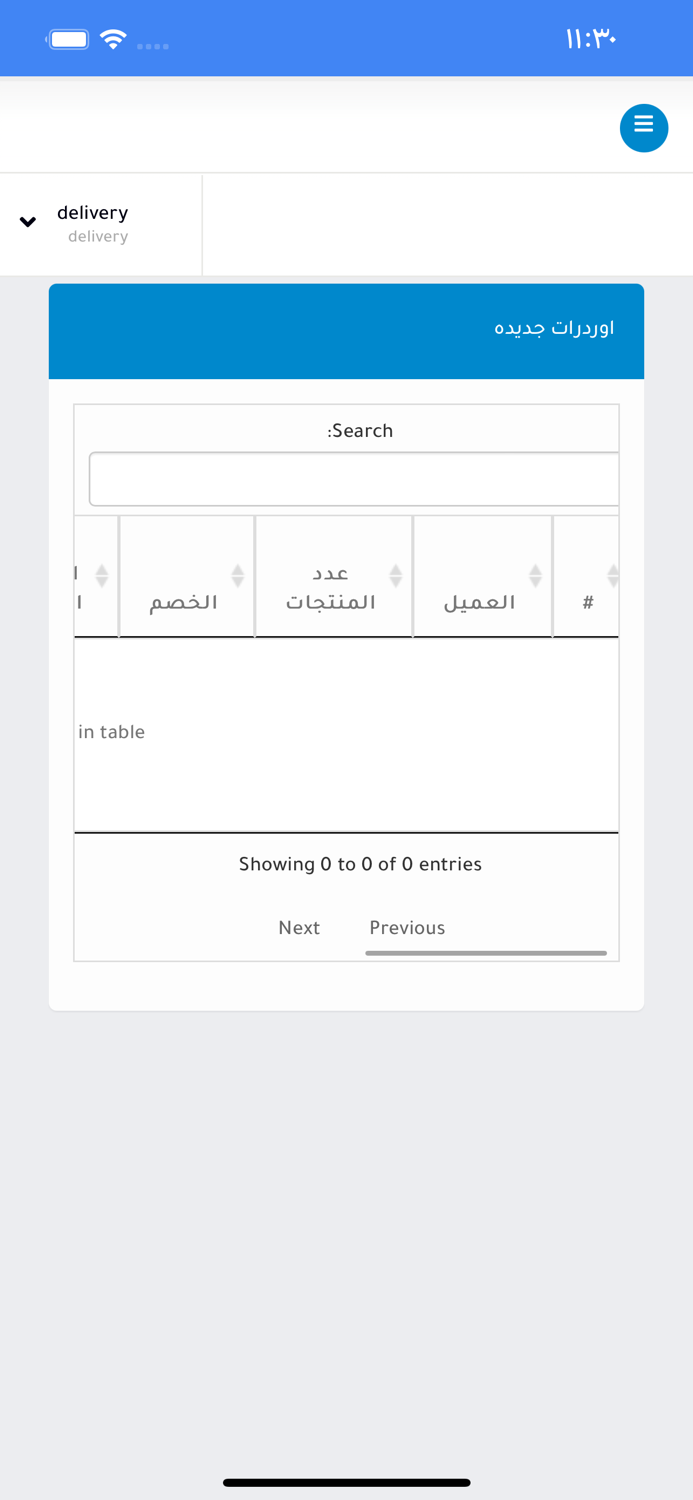Click the sort icon on the # column
This screenshot has width=693, height=1500.
612,575
